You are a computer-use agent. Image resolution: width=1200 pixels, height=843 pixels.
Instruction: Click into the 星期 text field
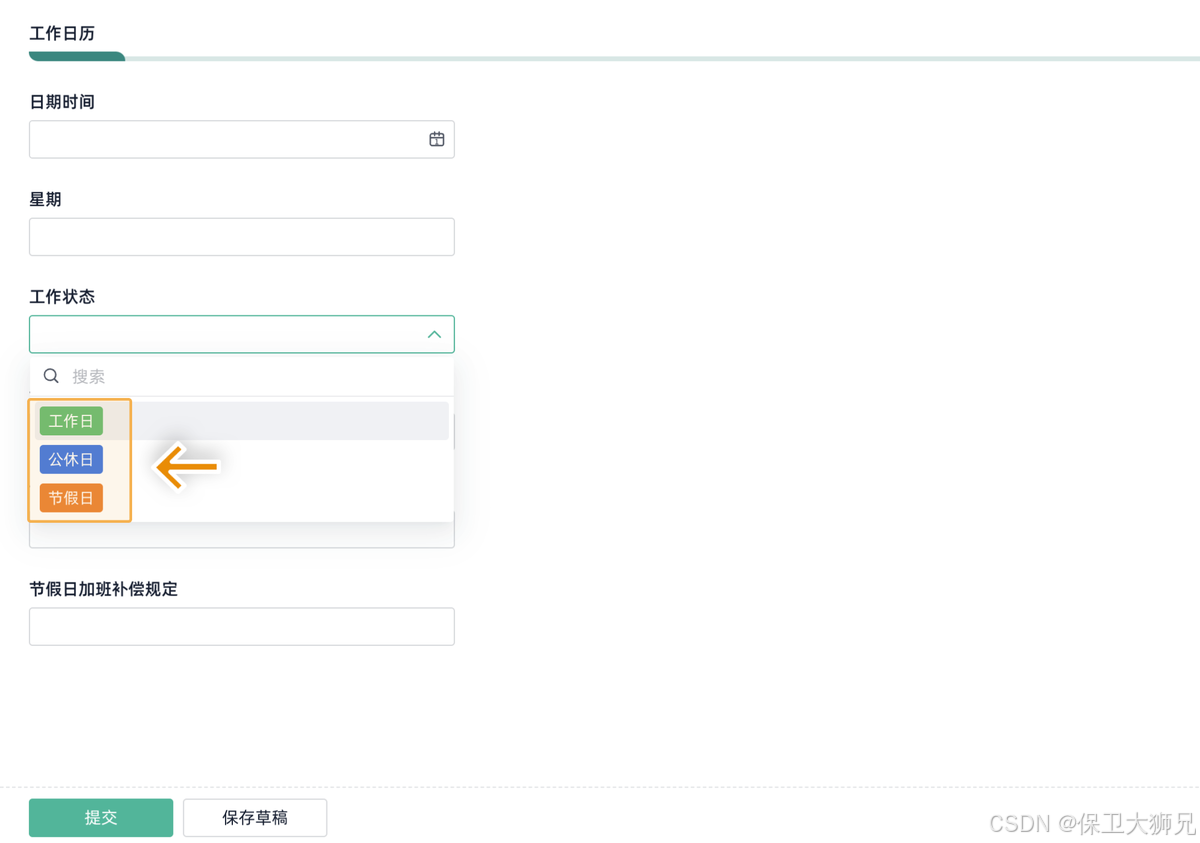click(x=242, y=237)
